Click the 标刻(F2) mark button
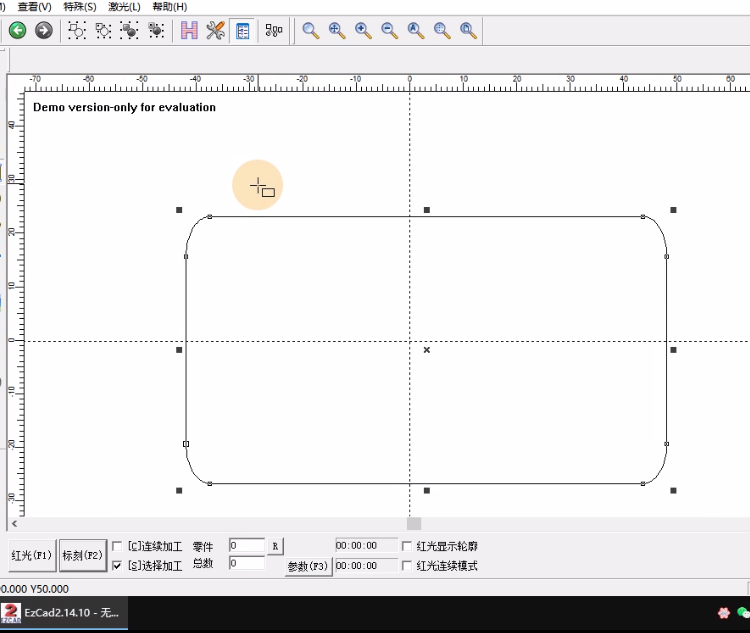Image resolution: width=750 pixels, height=633 pixels. point(82,555)
